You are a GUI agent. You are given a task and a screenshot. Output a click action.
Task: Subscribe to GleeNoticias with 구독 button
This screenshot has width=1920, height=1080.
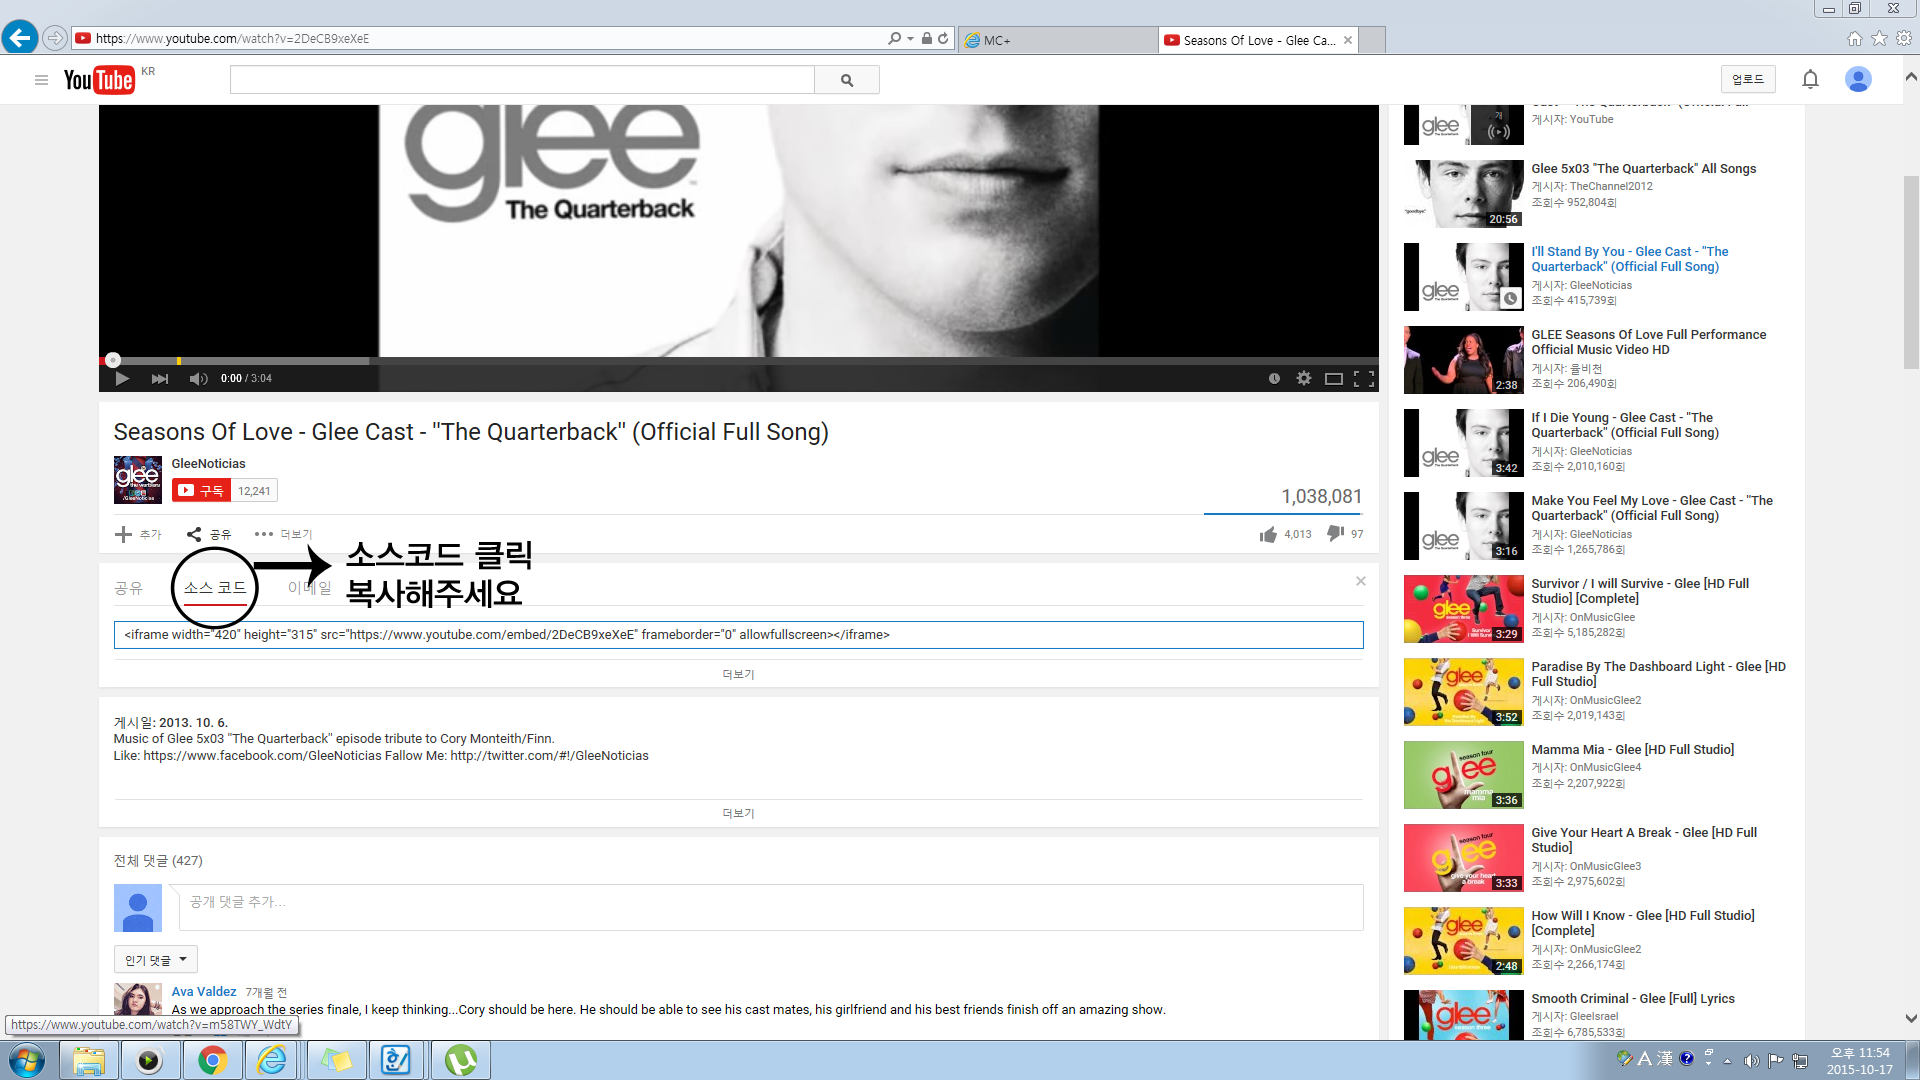click(201, 491)
